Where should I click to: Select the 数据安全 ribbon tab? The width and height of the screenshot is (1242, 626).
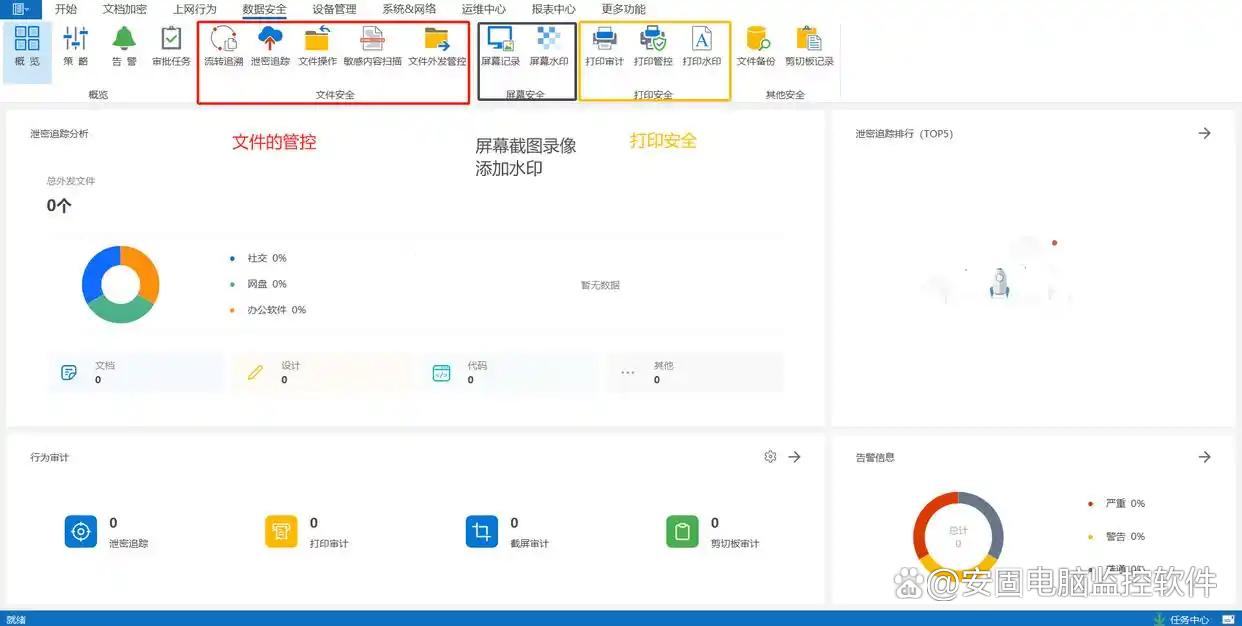pos(265,9)
